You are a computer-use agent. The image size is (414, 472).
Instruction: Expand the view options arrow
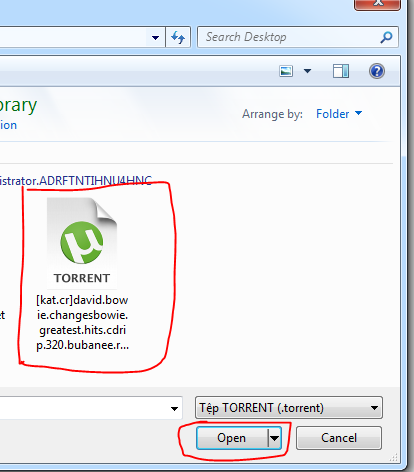pyautogui.click(x=307, y=71)
